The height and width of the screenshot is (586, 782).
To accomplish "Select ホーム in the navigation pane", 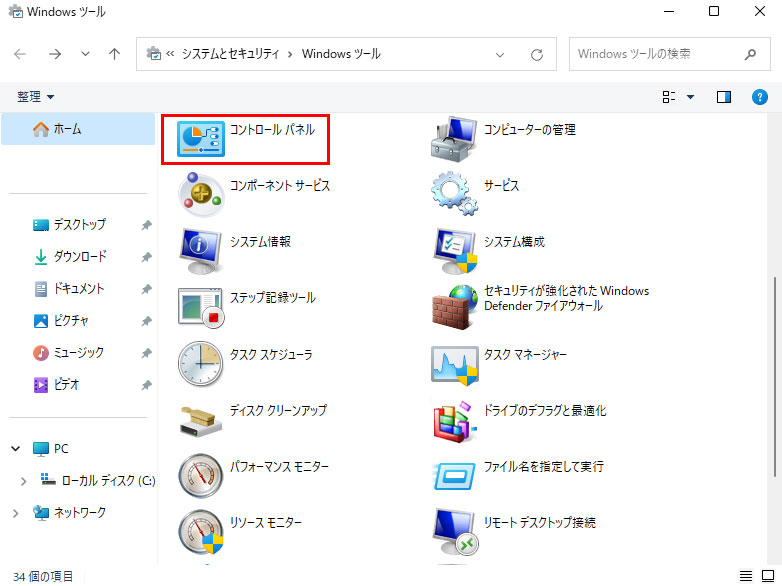I will [x=78, y=129].
